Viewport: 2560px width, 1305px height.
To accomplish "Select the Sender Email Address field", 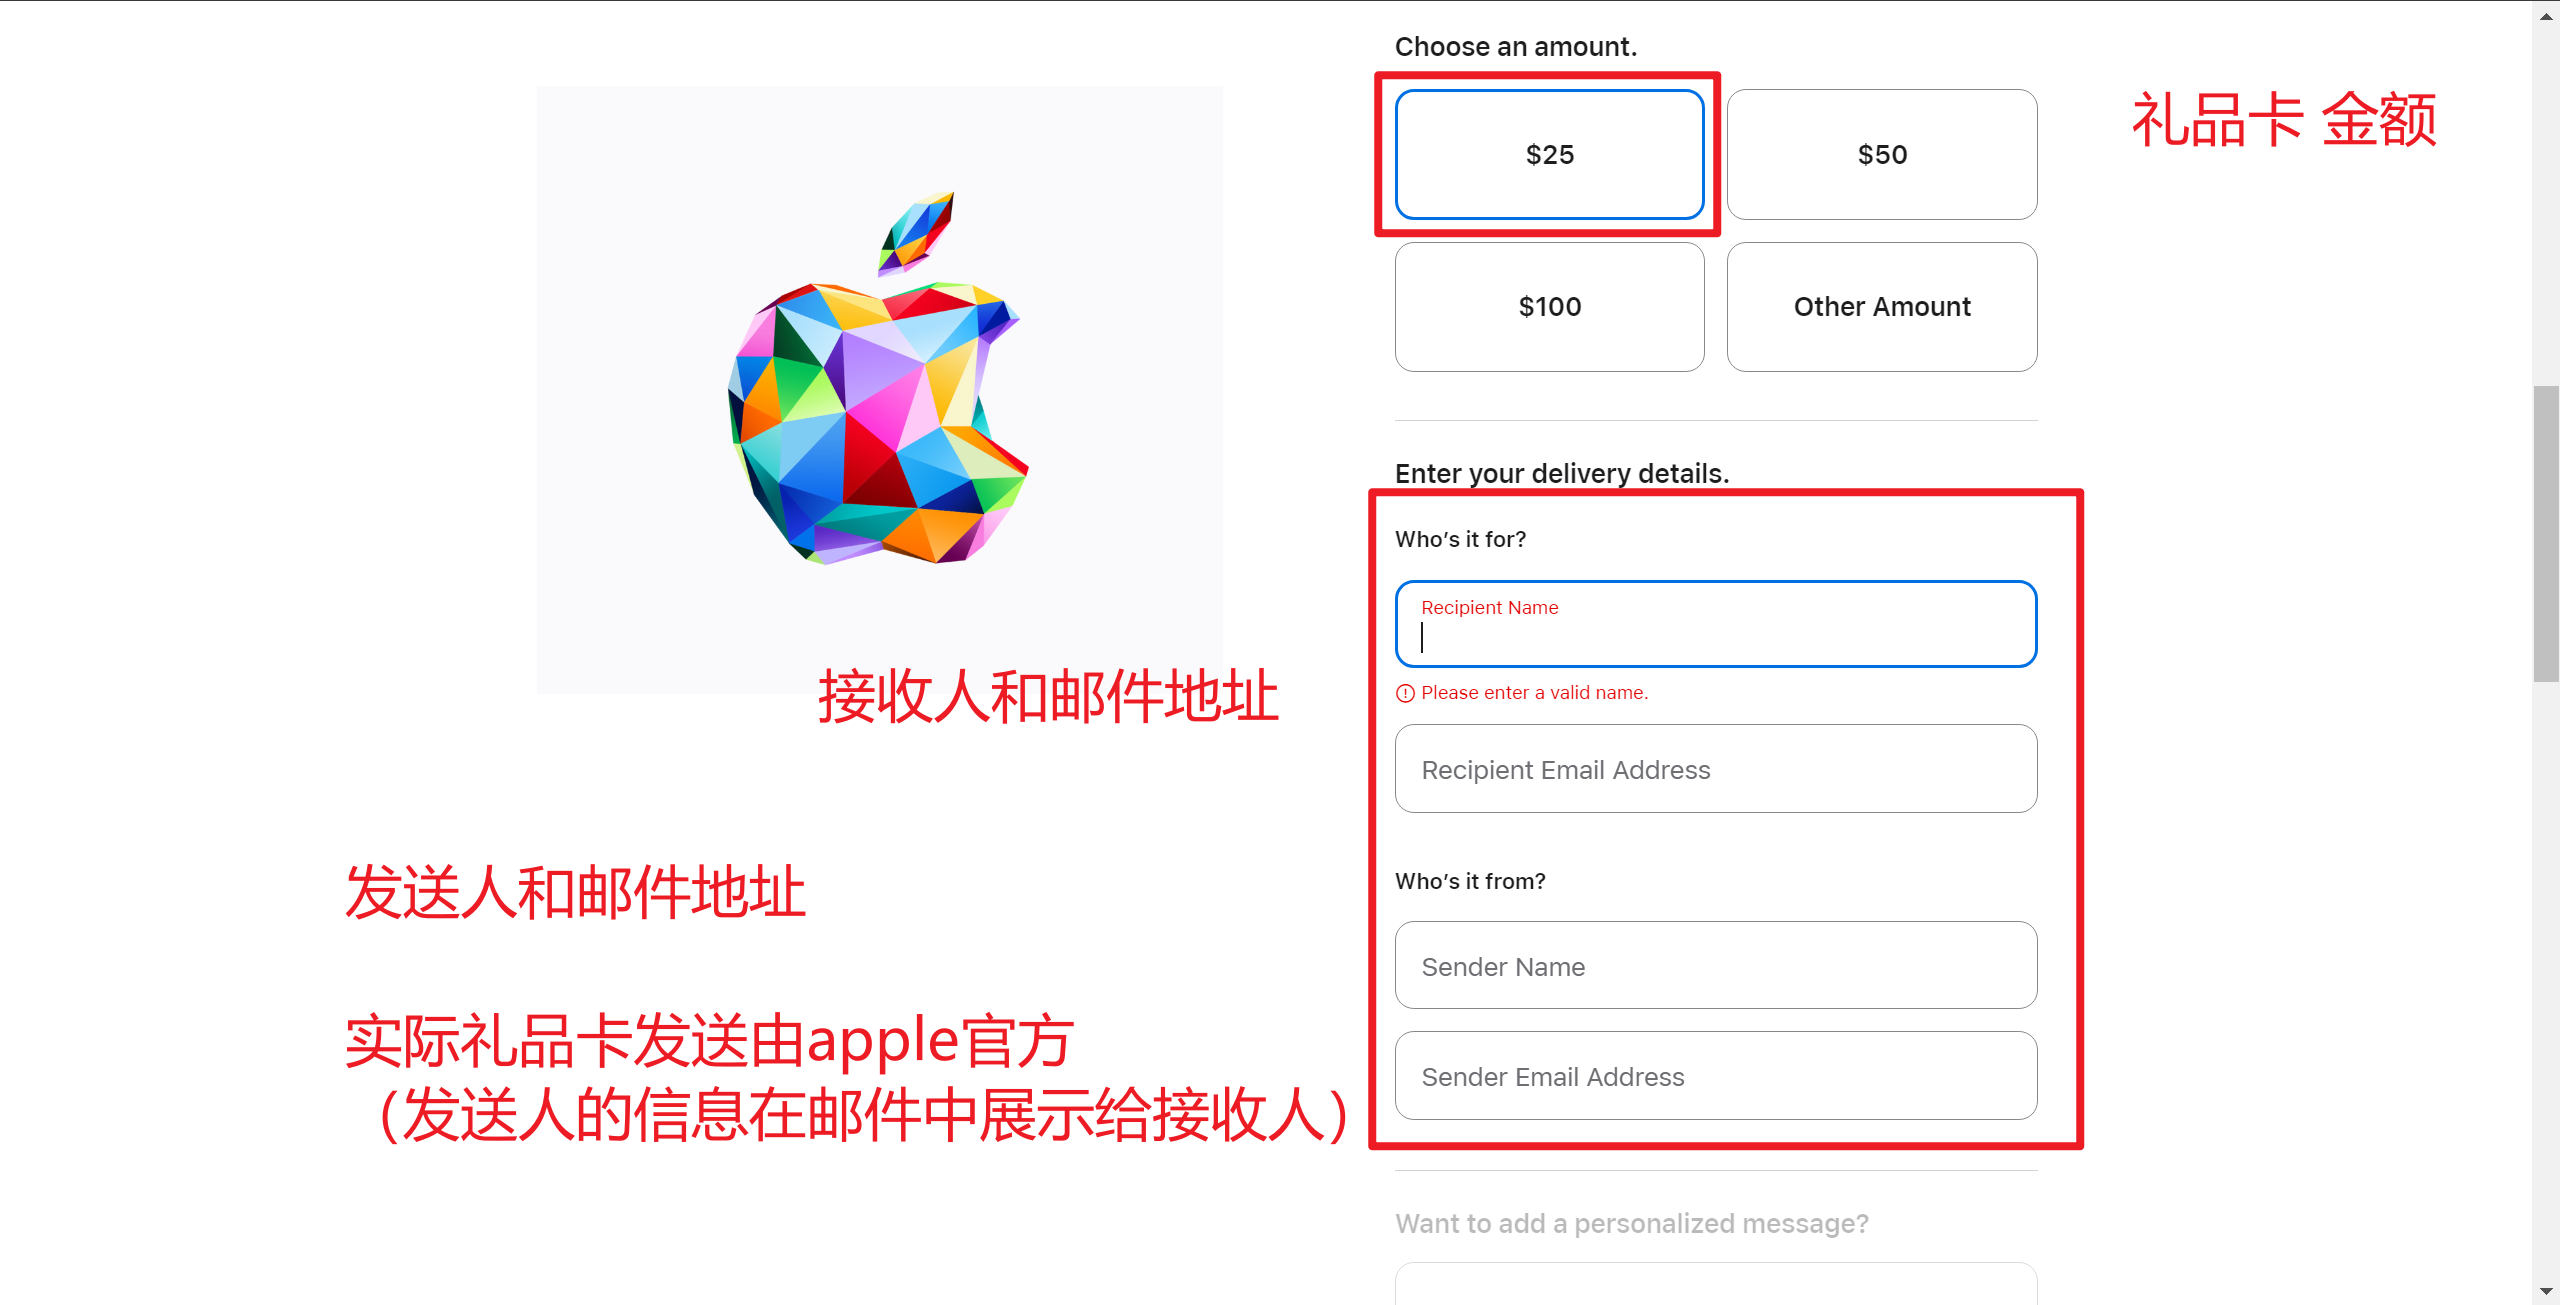I will (1716, 1076).
